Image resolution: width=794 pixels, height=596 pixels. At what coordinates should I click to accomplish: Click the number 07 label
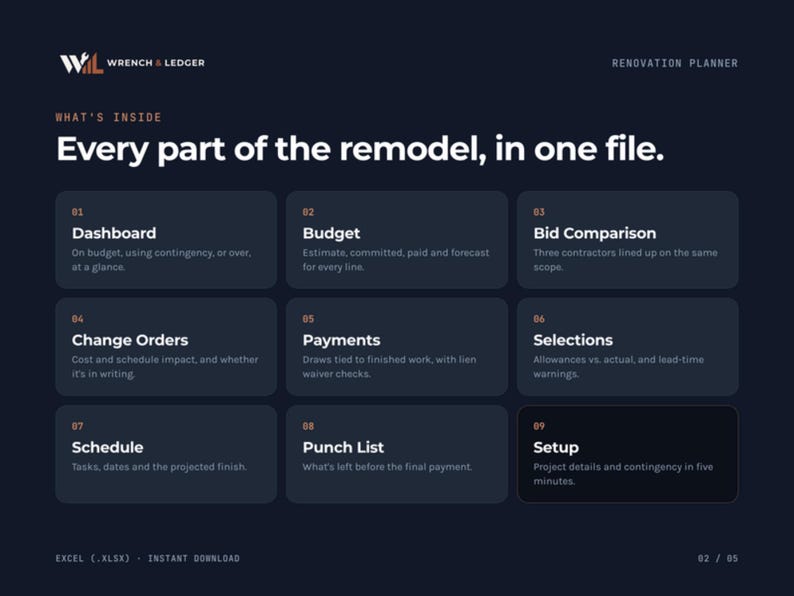pos(77,426)
